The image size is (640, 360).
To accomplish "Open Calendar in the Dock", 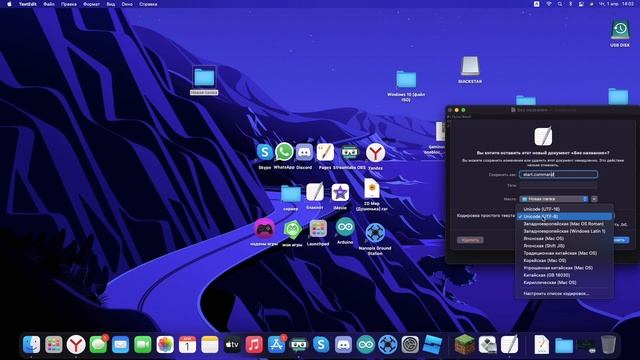I will tap(187, 345).
